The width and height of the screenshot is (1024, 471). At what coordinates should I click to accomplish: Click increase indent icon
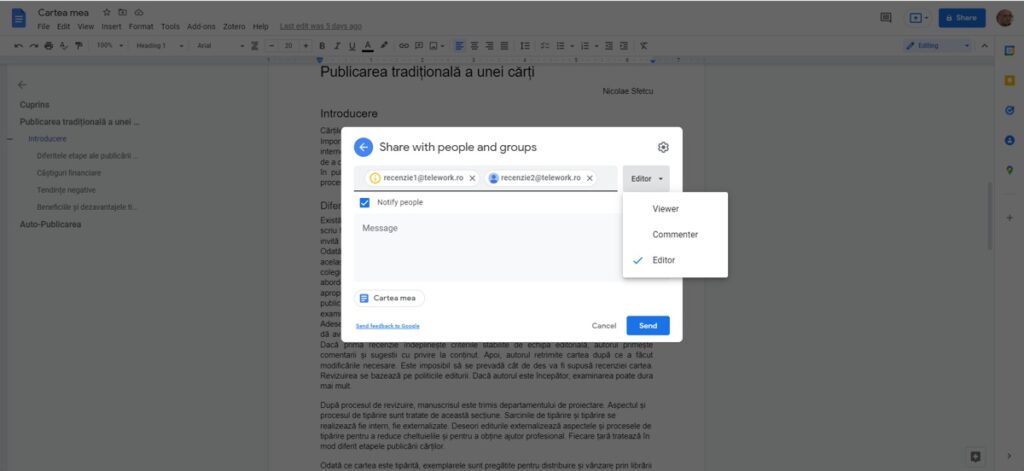624,46
